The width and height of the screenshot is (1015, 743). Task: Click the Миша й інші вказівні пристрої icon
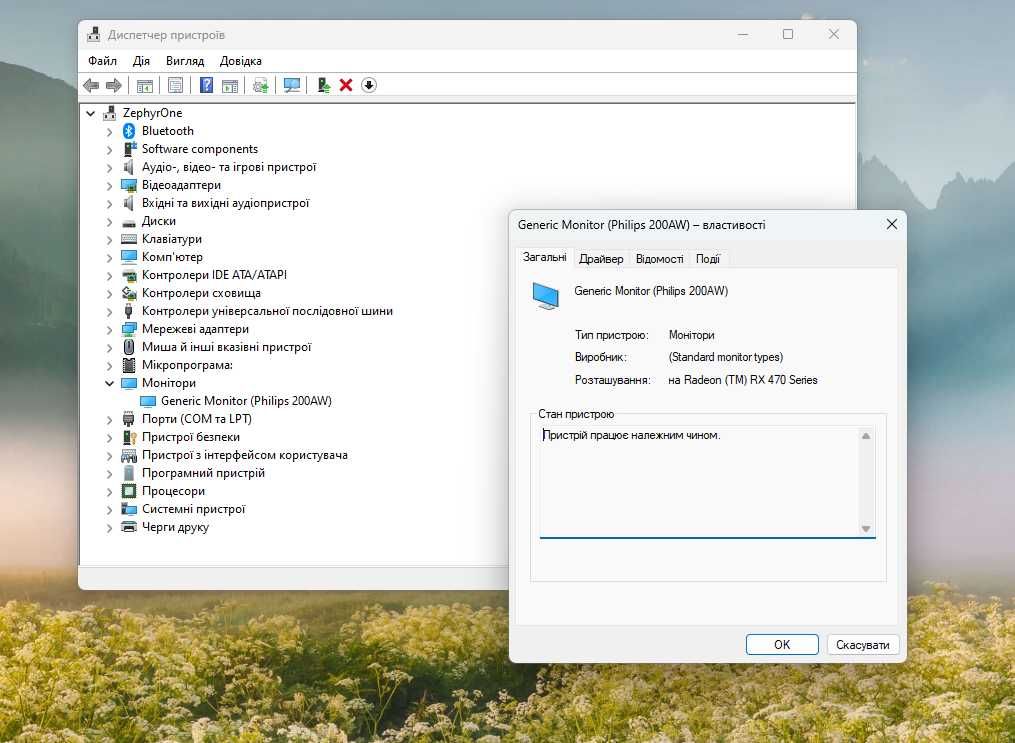[x=129, y=347]
